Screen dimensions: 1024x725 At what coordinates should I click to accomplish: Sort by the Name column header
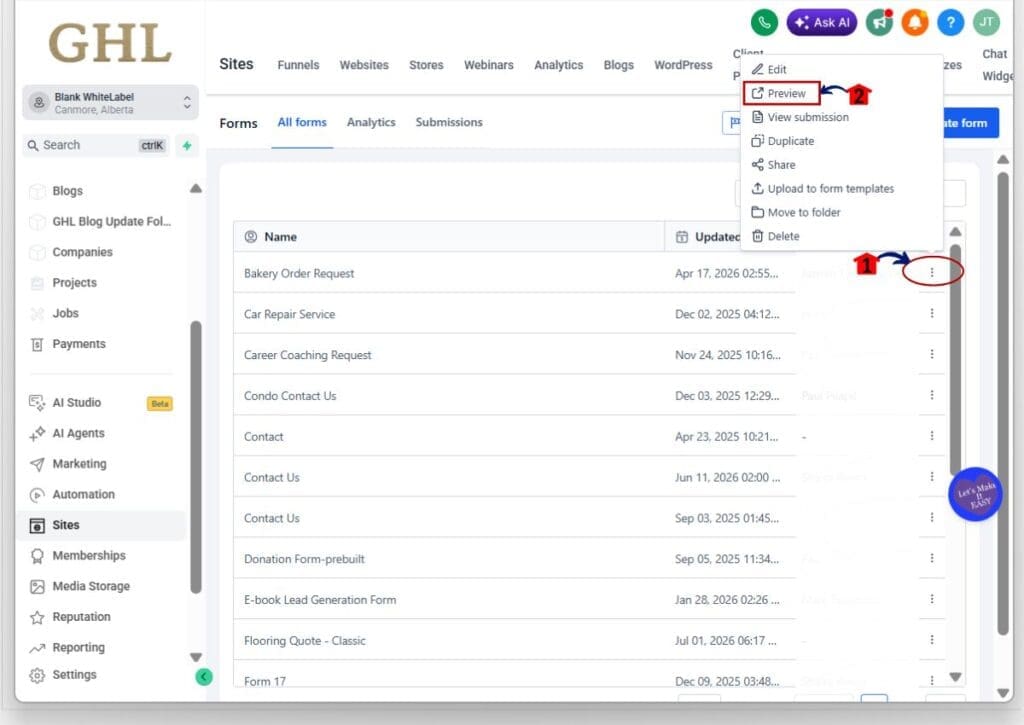pyautogui.click(x=280, y=237)
